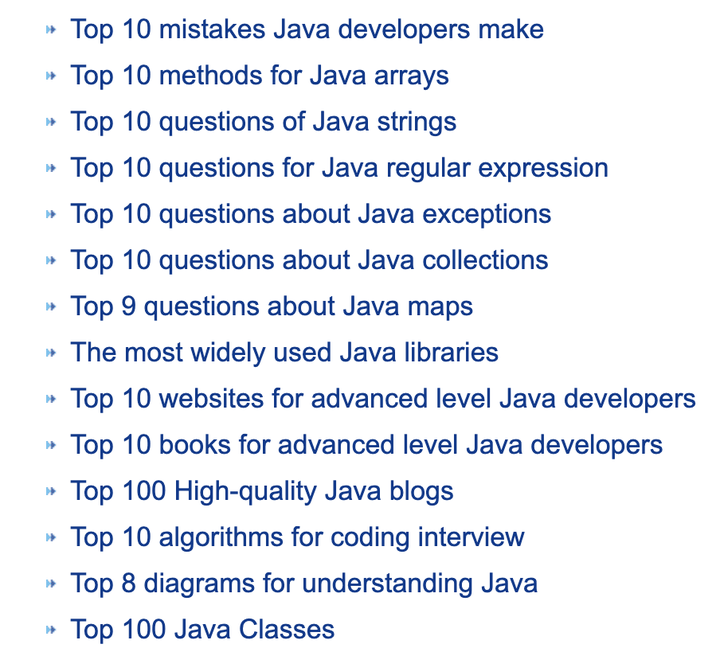Open the 'Top 100 Java Classes' link
Screen dimensions: 720x648
202,629
